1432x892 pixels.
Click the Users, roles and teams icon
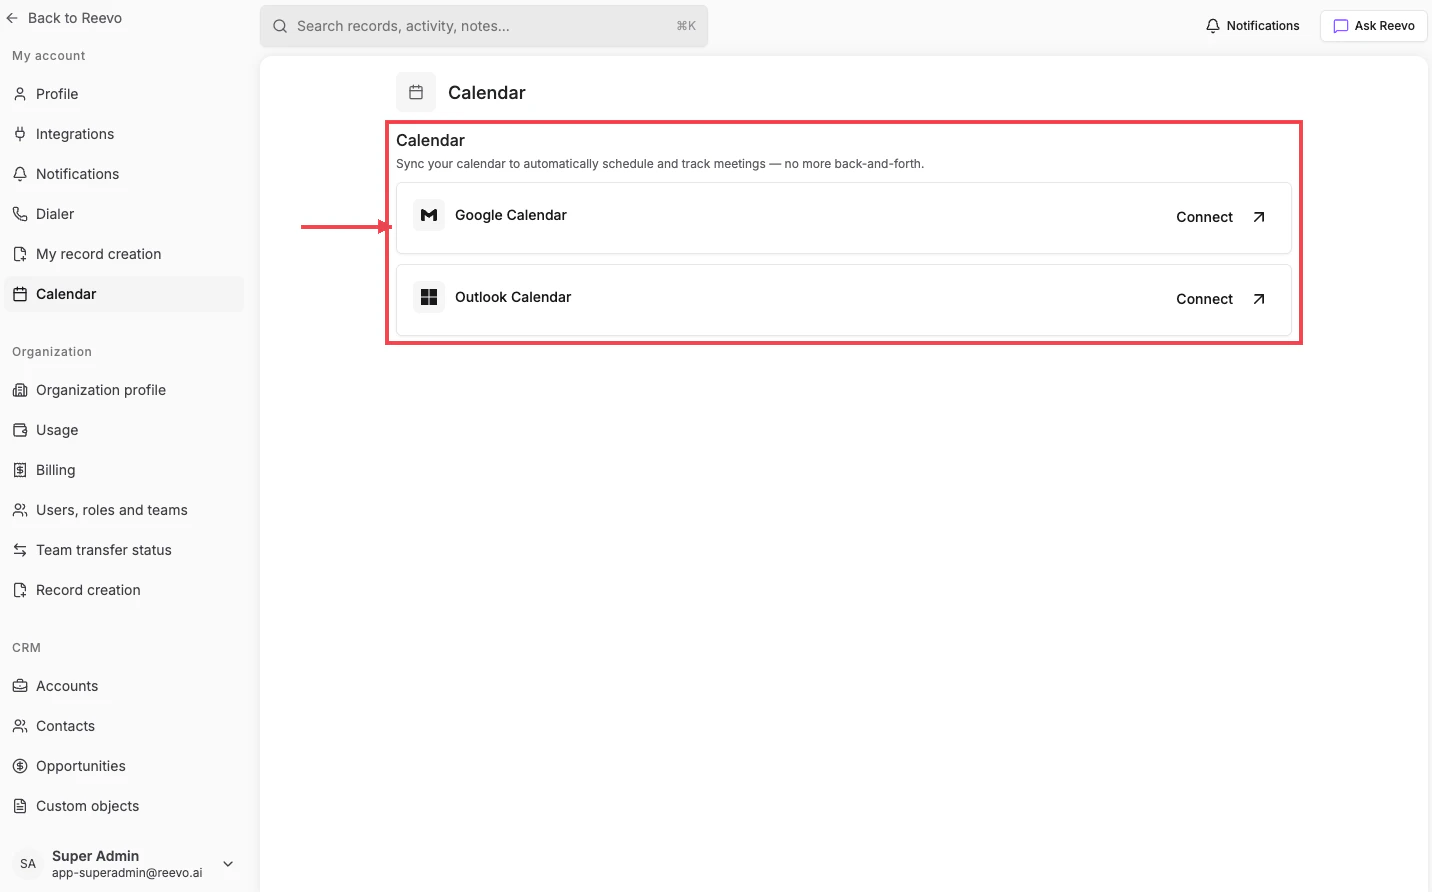click(x=20, y=510)
